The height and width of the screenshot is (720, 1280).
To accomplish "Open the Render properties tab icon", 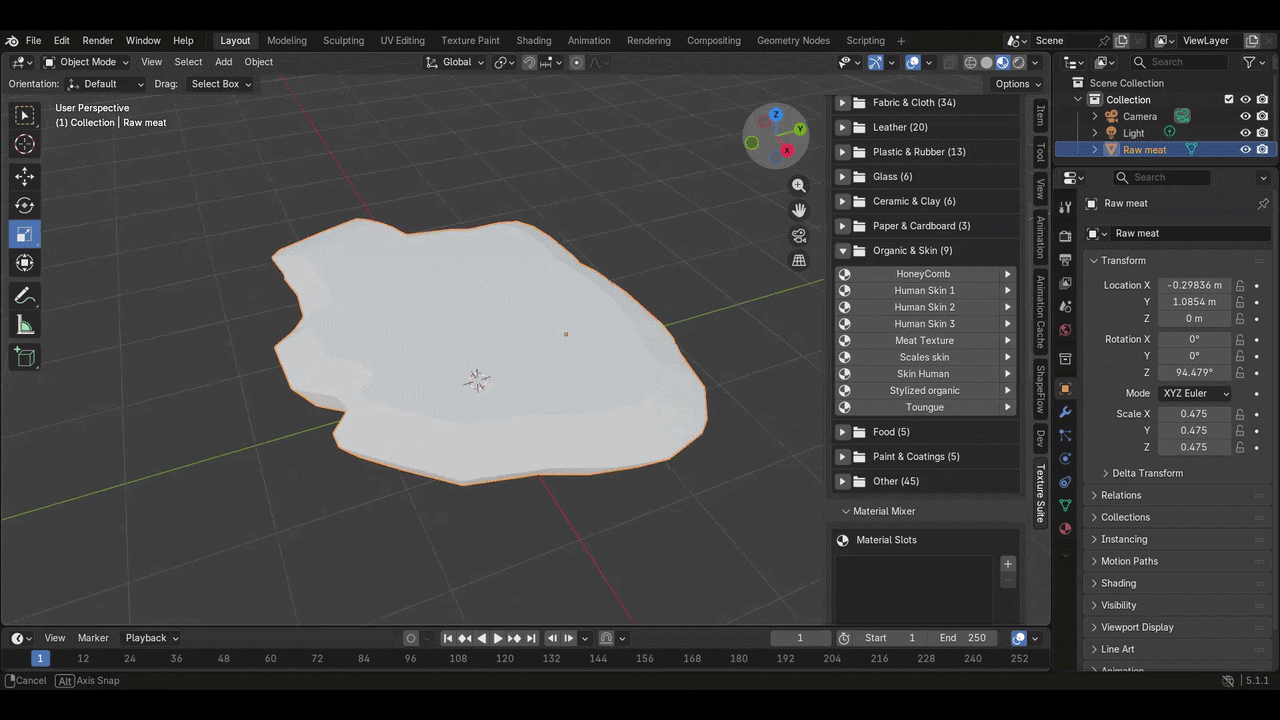I will 1065,236.
